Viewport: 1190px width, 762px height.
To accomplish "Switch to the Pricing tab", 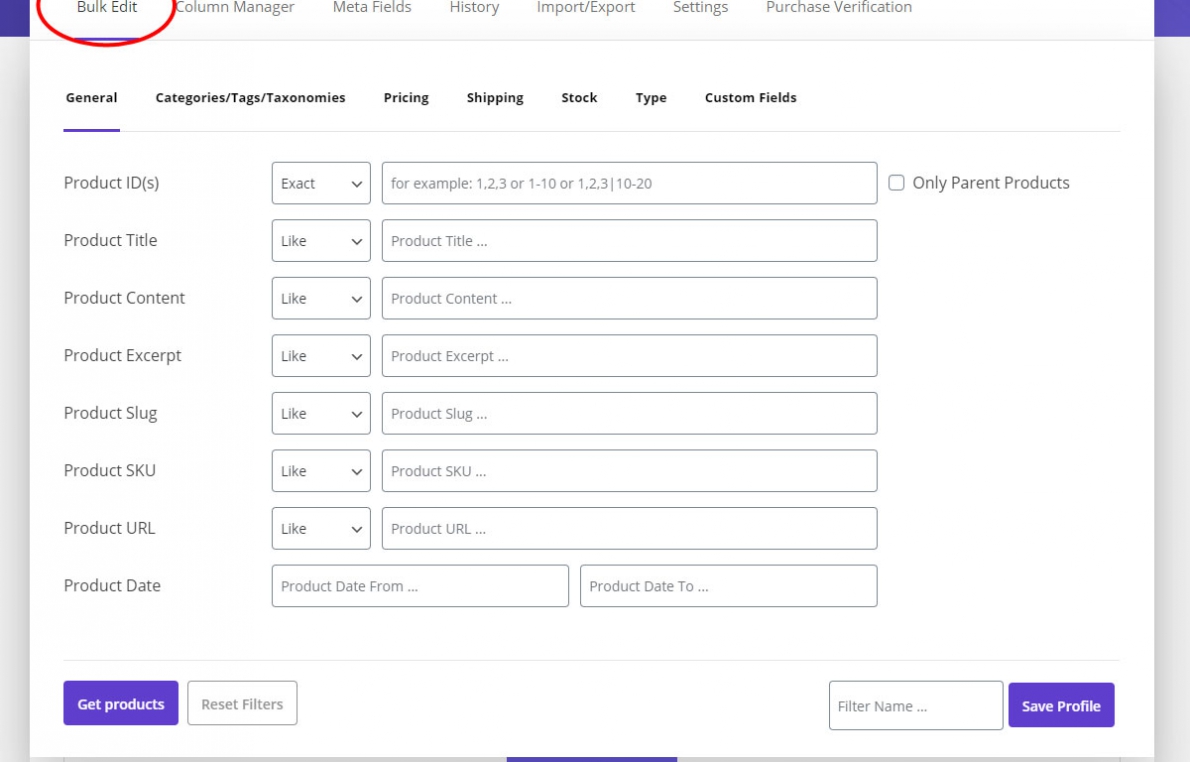I will tap(405, 97).
